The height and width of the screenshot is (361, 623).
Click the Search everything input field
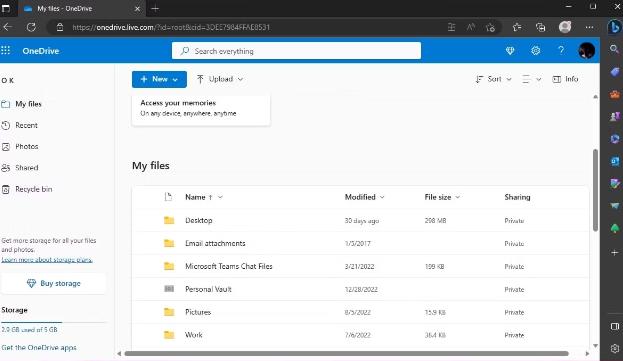[296, 51]
